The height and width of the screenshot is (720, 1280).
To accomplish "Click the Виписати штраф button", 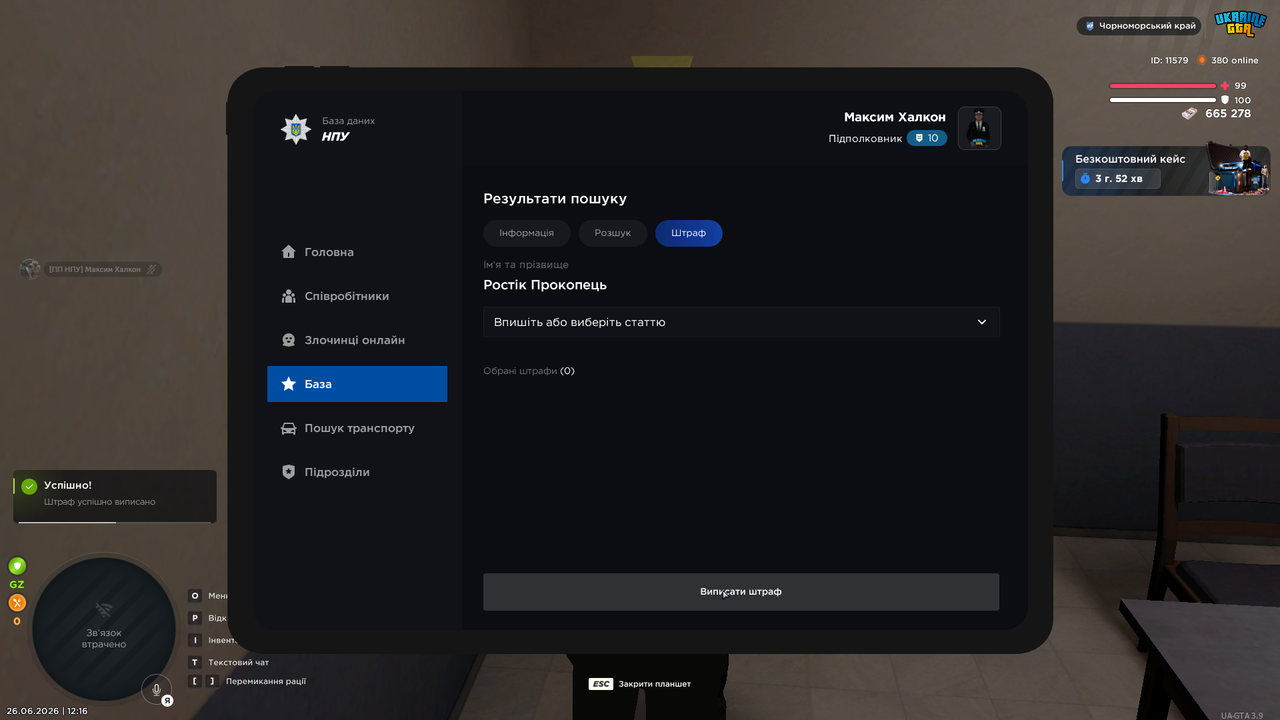I will point(741,592).
